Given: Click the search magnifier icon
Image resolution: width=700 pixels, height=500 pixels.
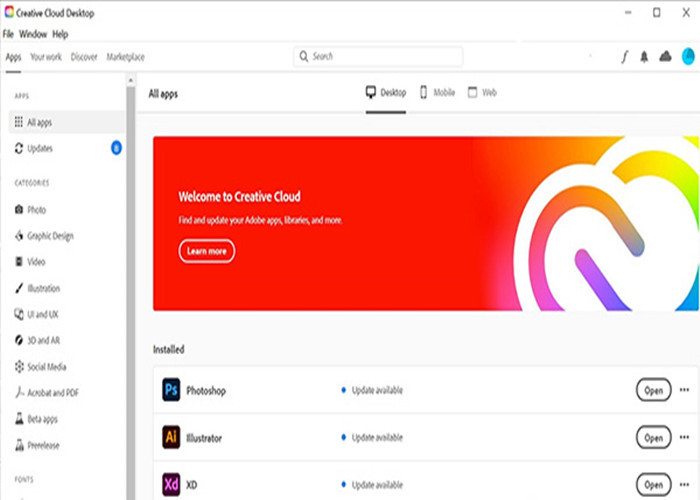Looking at the screenshot, I should pos(304,57).
